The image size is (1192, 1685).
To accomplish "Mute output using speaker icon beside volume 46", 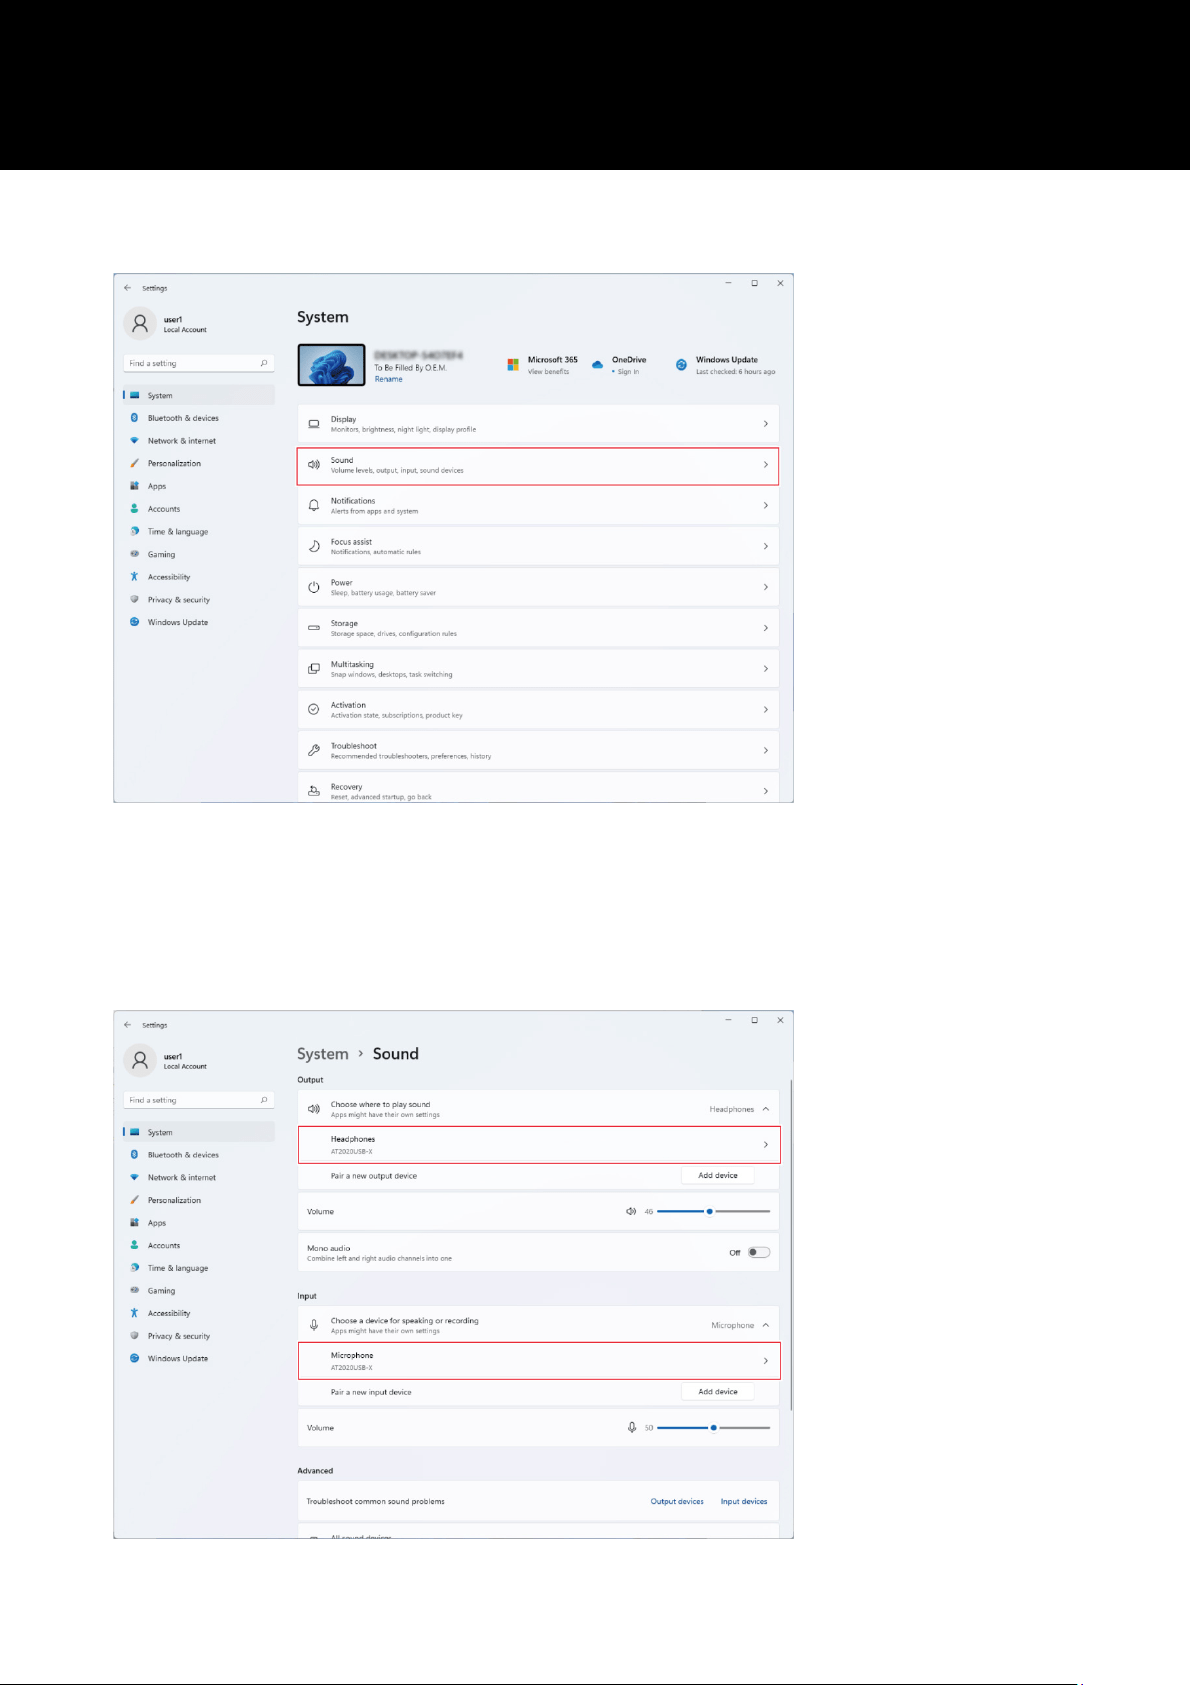I will [631, 1211].
